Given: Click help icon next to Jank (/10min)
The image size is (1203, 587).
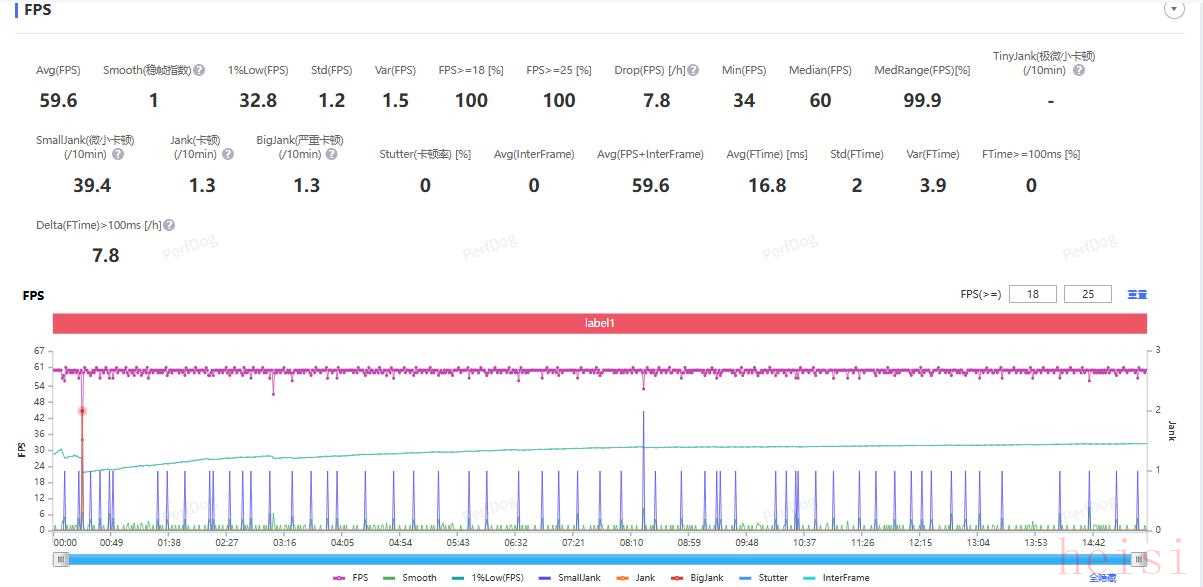Looking at the screenshot, I should click(x=228, y=155).
